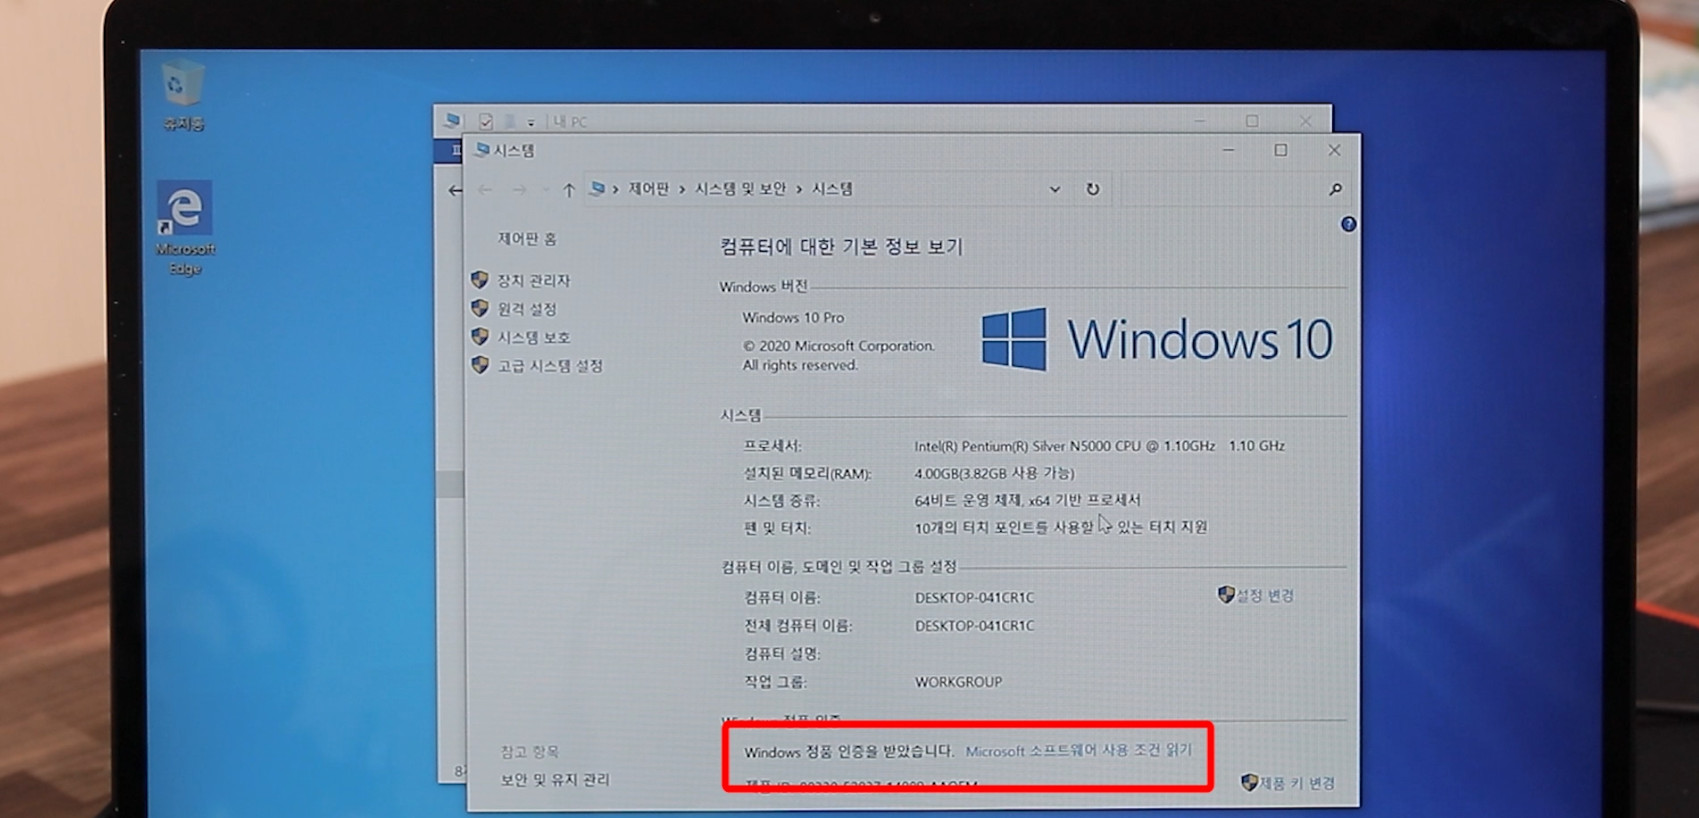Click WORKGROUP workgroup value
Viewport: 1699px width, 818px height.
(958, 682)
